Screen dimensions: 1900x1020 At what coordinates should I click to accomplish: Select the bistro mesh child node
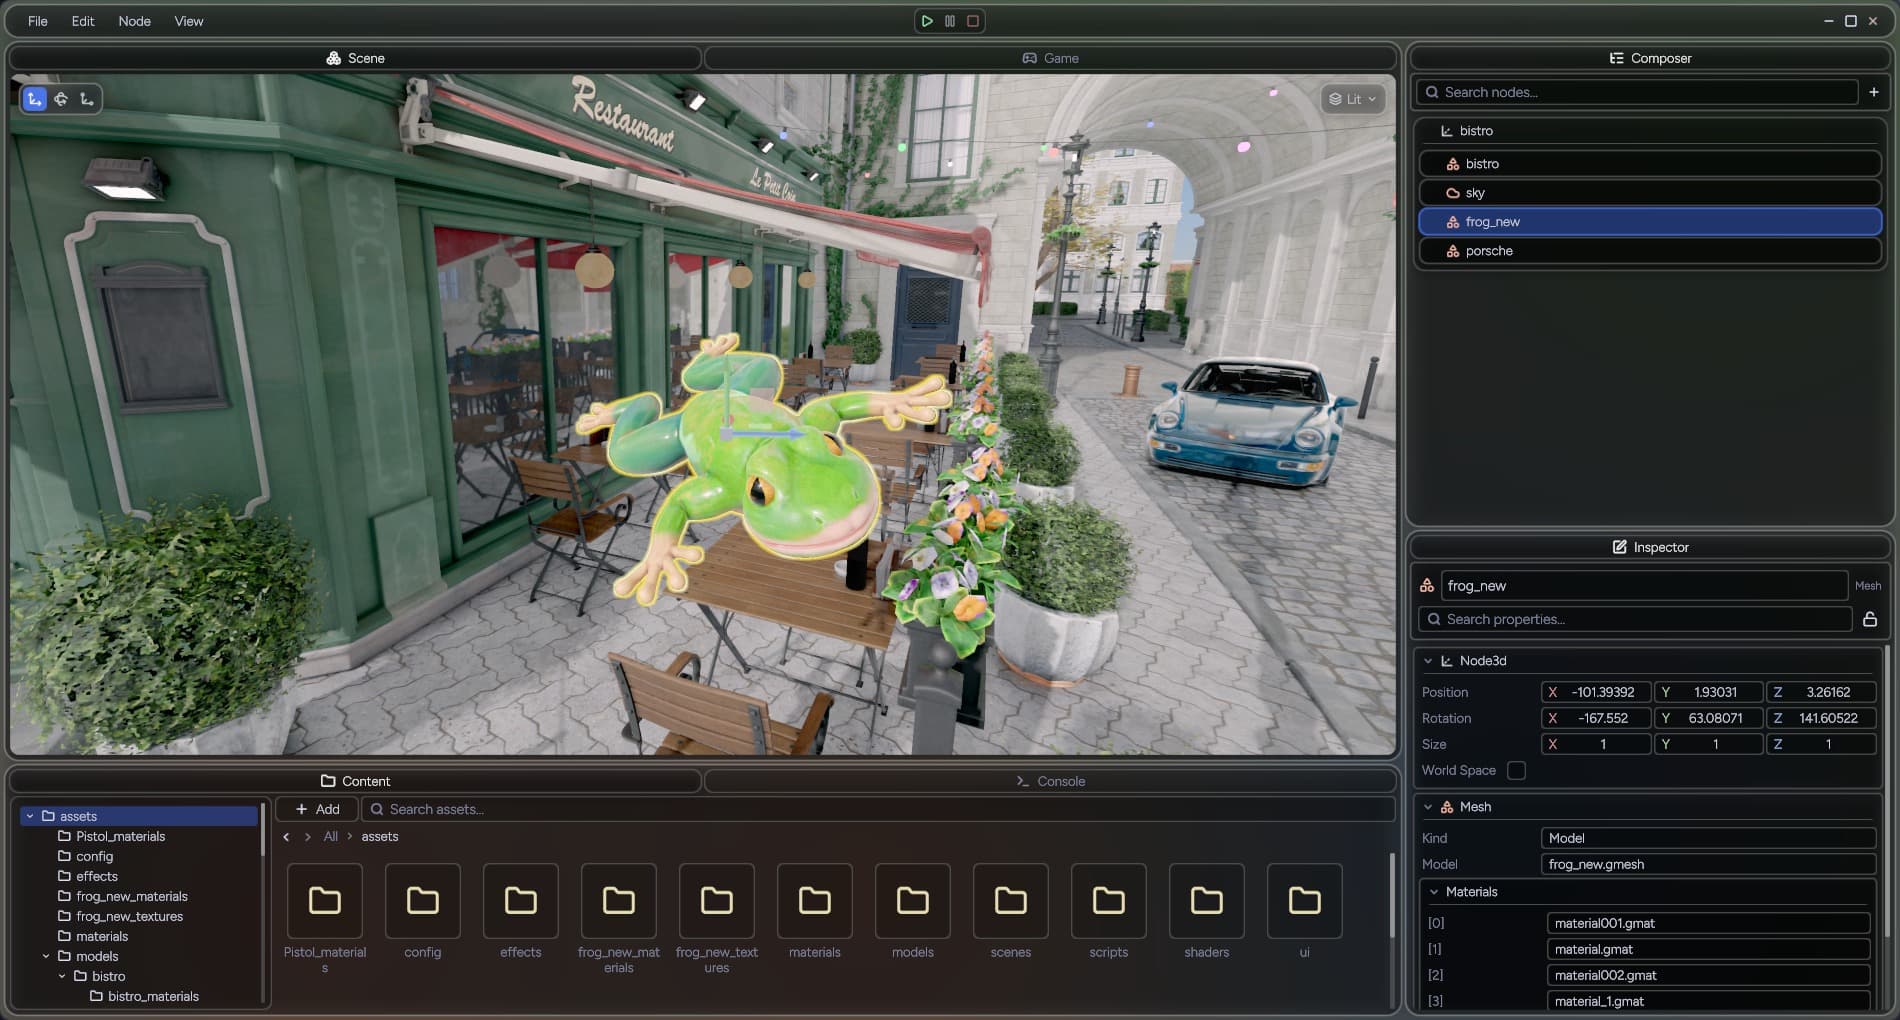(1650, 164)
